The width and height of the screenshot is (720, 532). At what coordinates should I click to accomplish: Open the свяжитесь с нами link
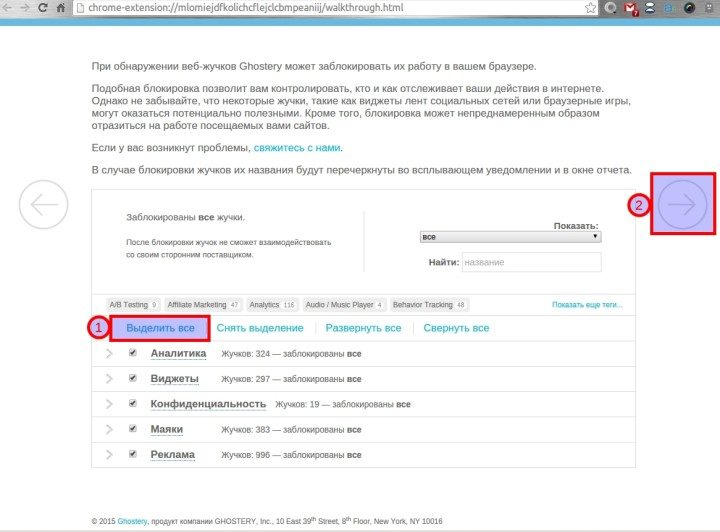(297, 147)
